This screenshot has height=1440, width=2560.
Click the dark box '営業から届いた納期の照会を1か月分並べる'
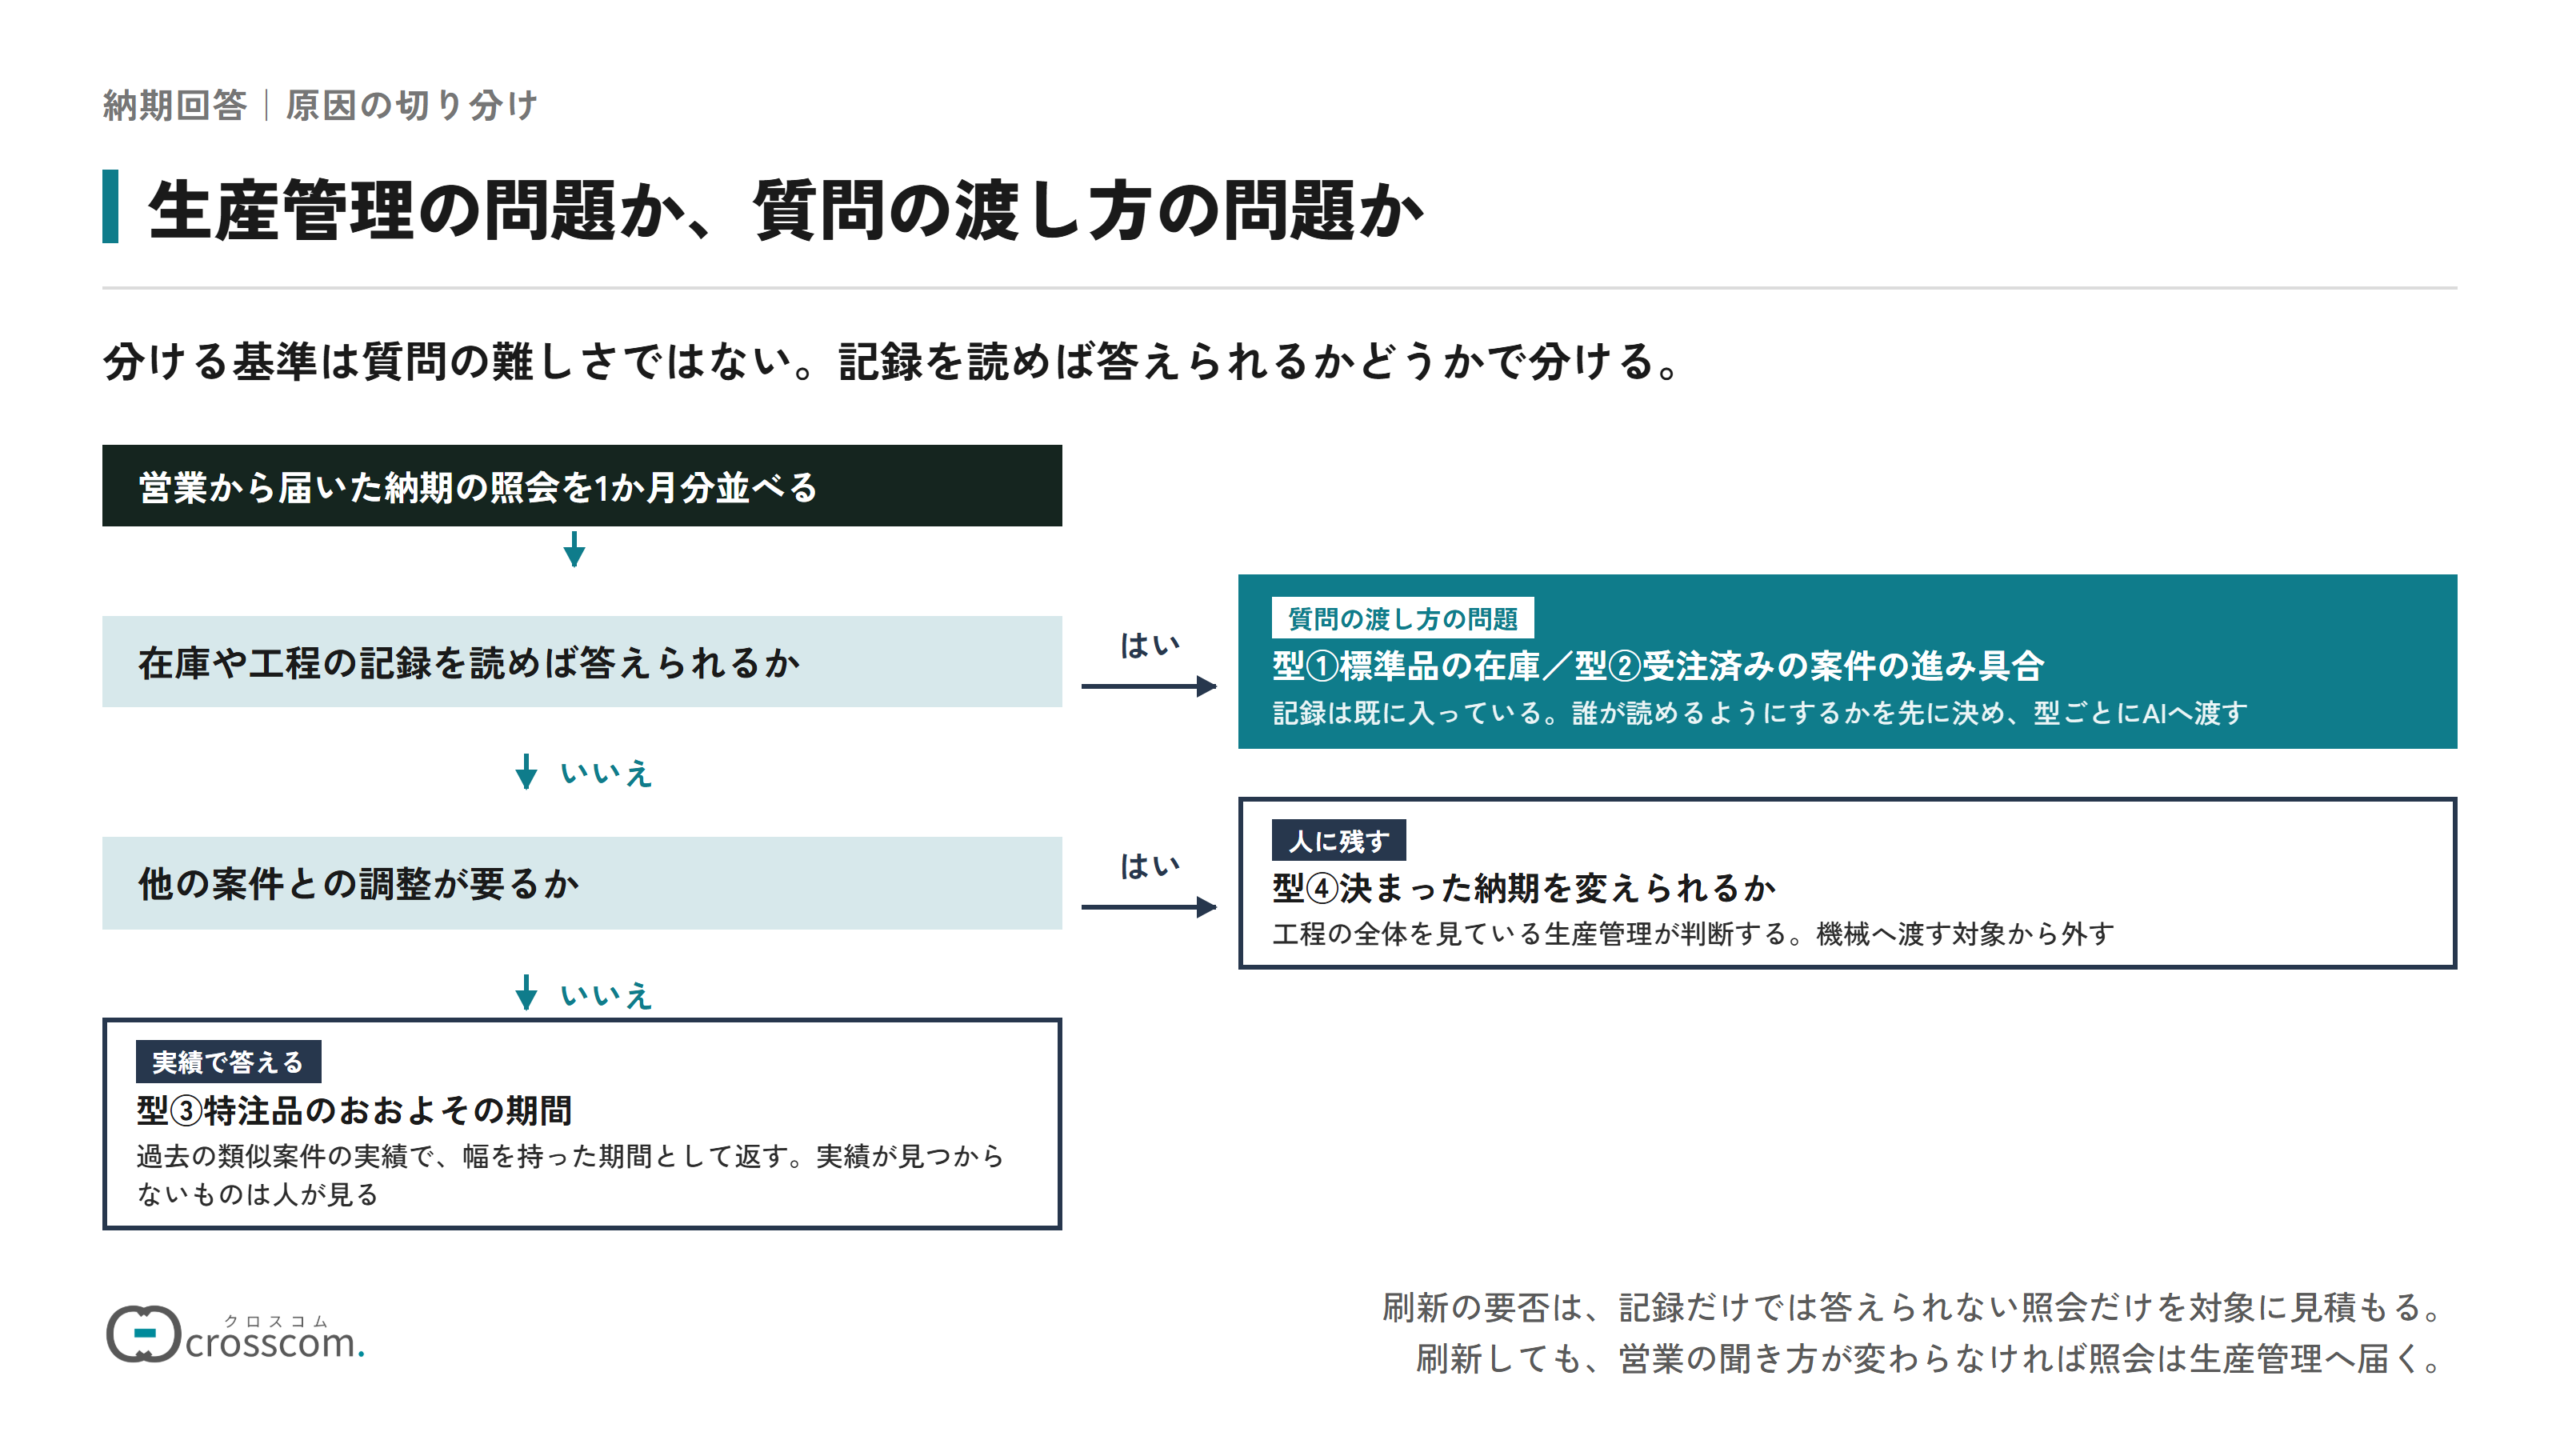tap(582, 486)
